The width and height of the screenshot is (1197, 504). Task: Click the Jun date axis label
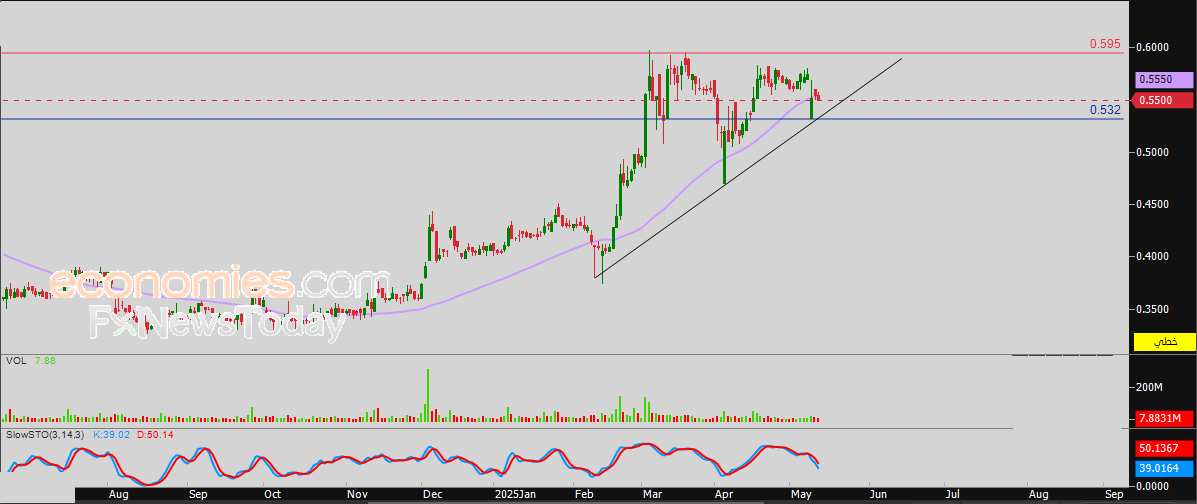tap(879, 496)
